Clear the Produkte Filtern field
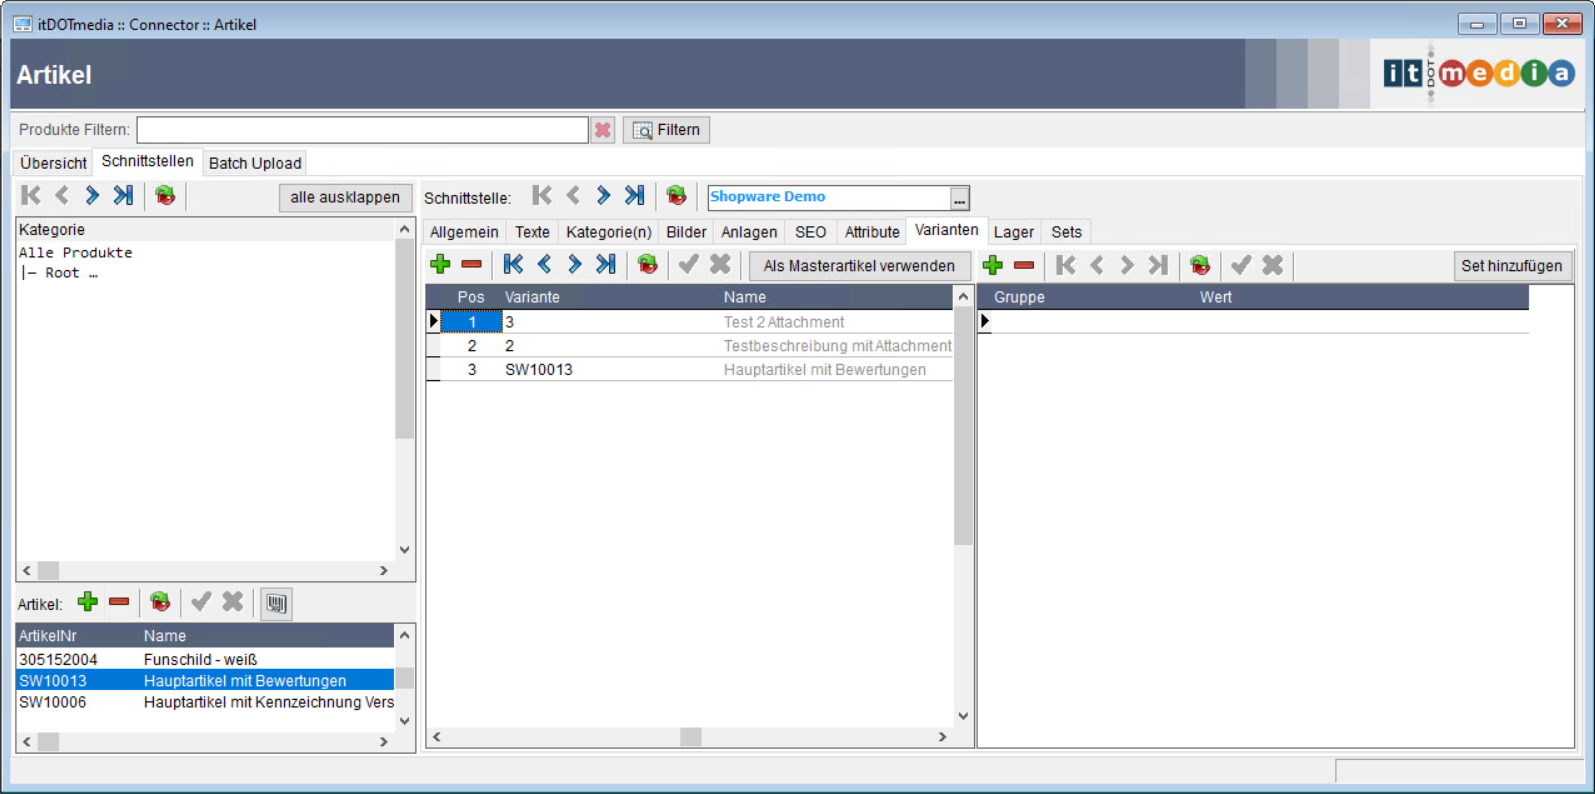This screenshot has height=794, width=1595. pos(602,130)
